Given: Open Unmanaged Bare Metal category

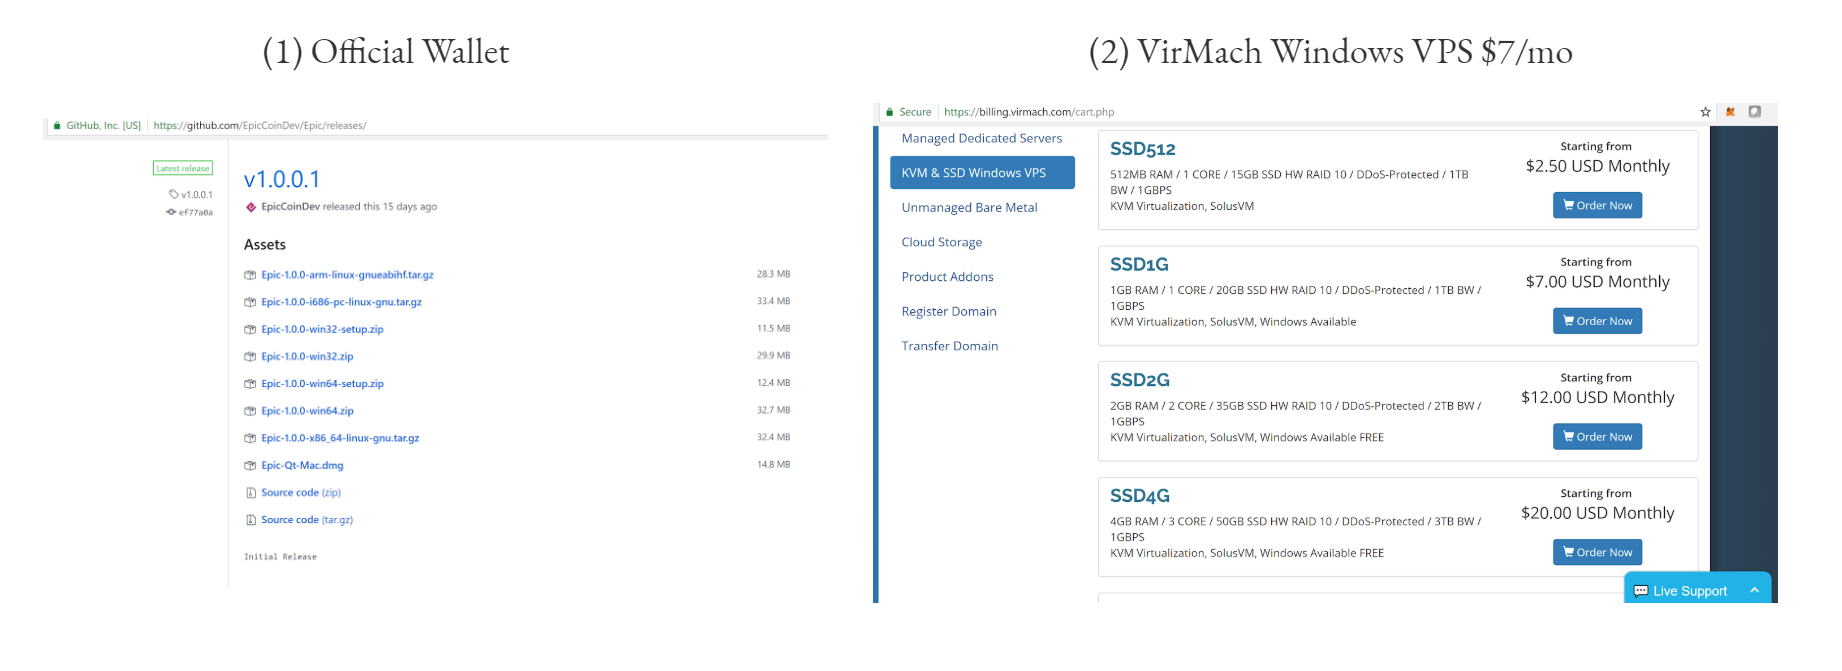Looking at the screenshot, I should click(x=969, y=207).
